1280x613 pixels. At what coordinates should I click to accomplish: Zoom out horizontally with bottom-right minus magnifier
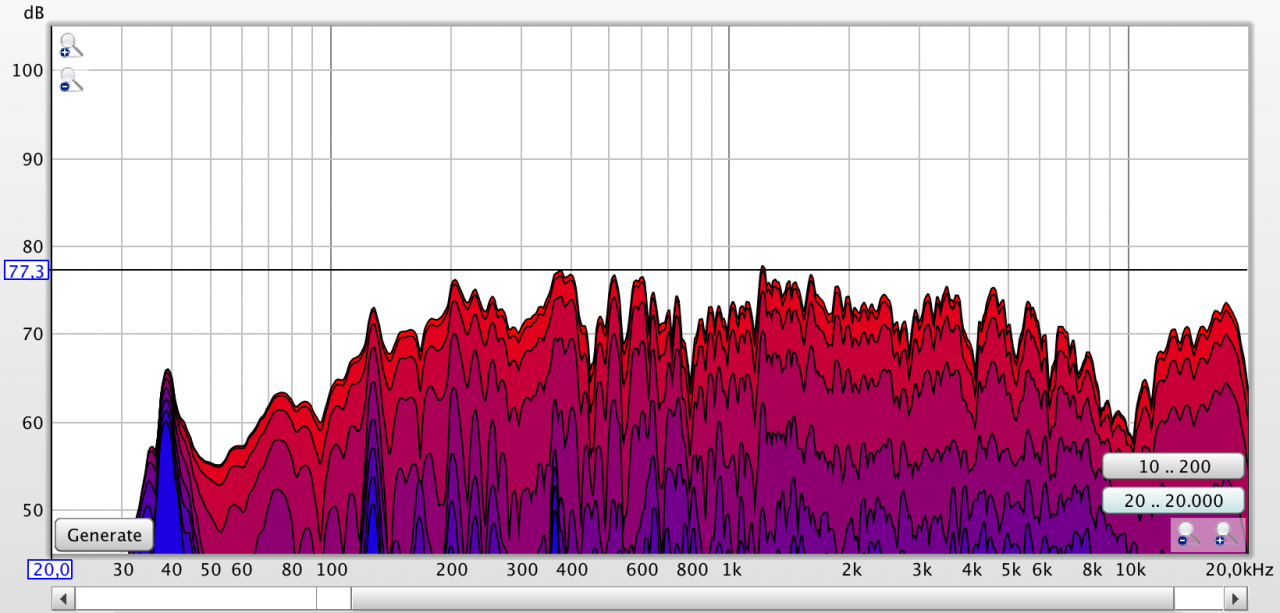click(x=1189, y=534)
